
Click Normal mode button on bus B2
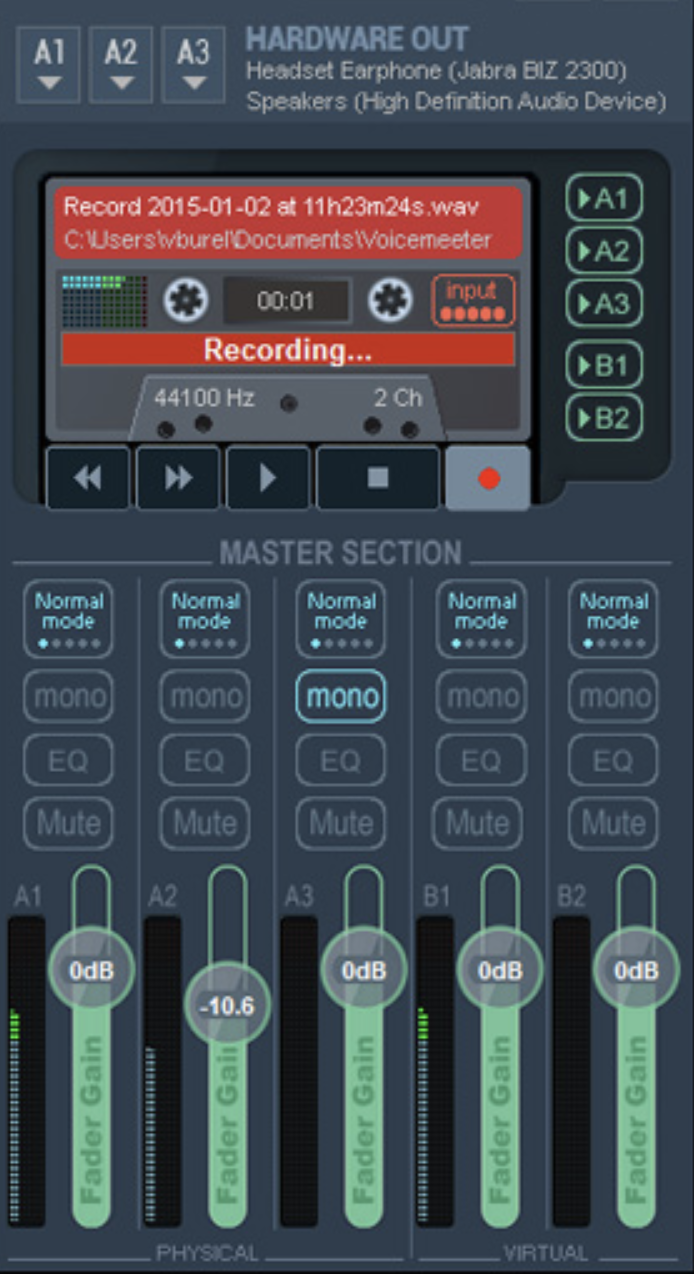(613, 619)
